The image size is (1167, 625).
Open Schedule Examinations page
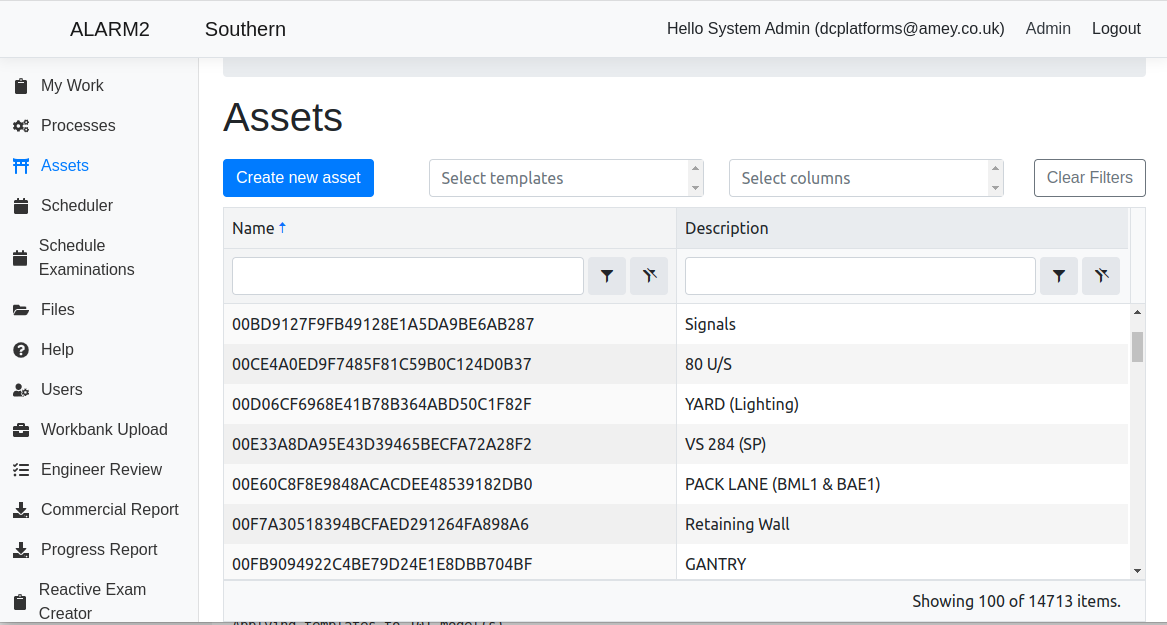(86, 257)
